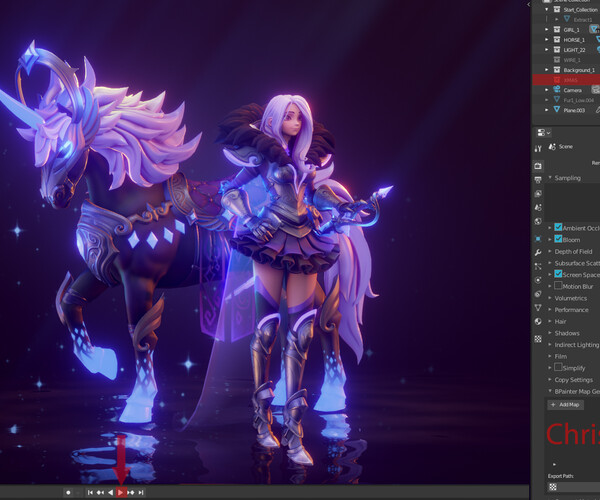Open the Output properties tab icon
Viewport: 600px width, 500px height.
pyautogui.click(x=538, y=179)
